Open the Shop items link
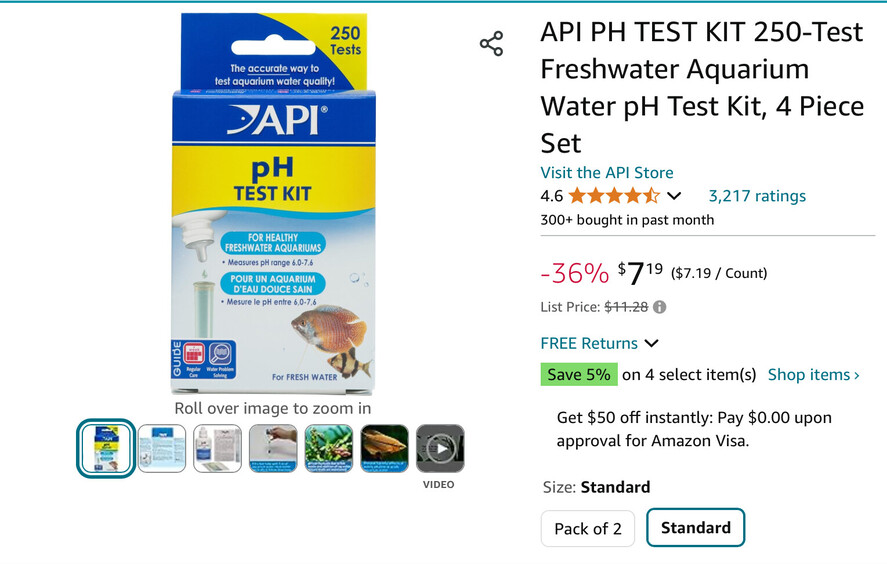 (x=813, y=375)
